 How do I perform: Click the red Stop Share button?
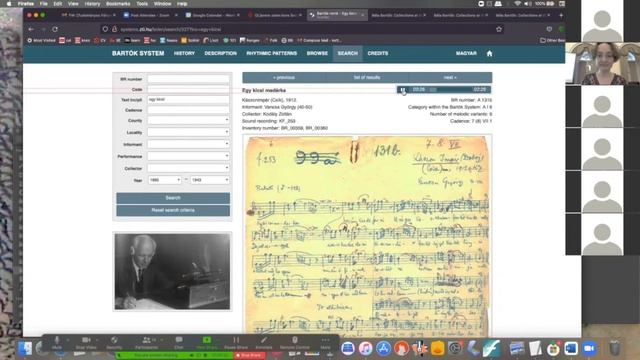pyautogui.click(x=249, y=356)
